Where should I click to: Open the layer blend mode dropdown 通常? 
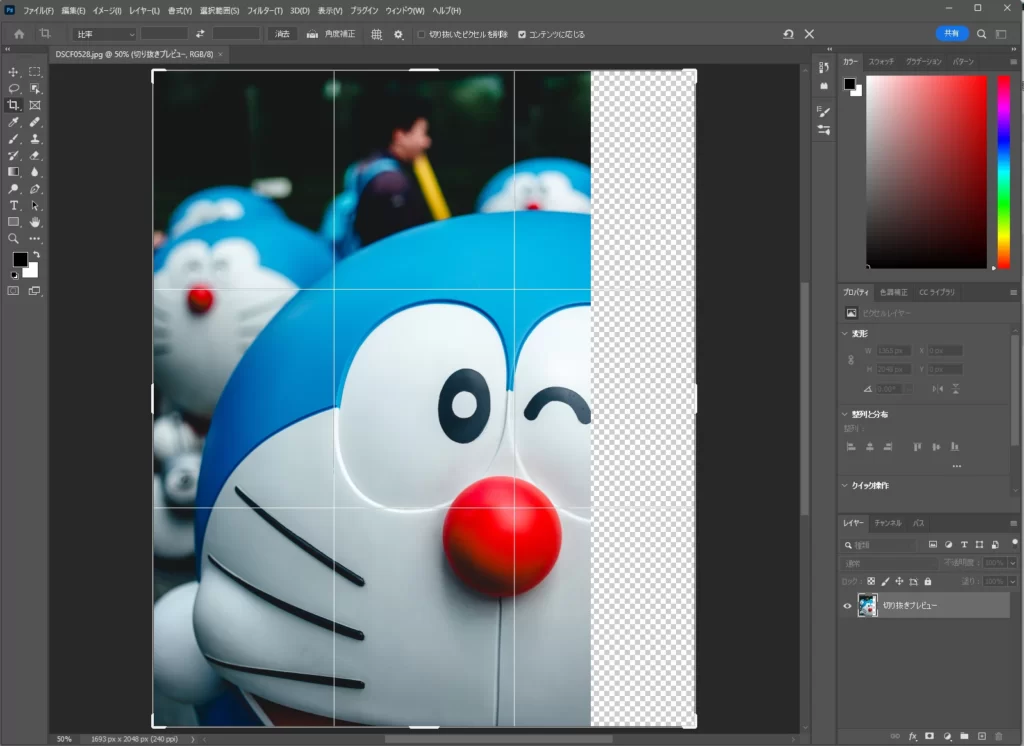[x=889, y=562]
